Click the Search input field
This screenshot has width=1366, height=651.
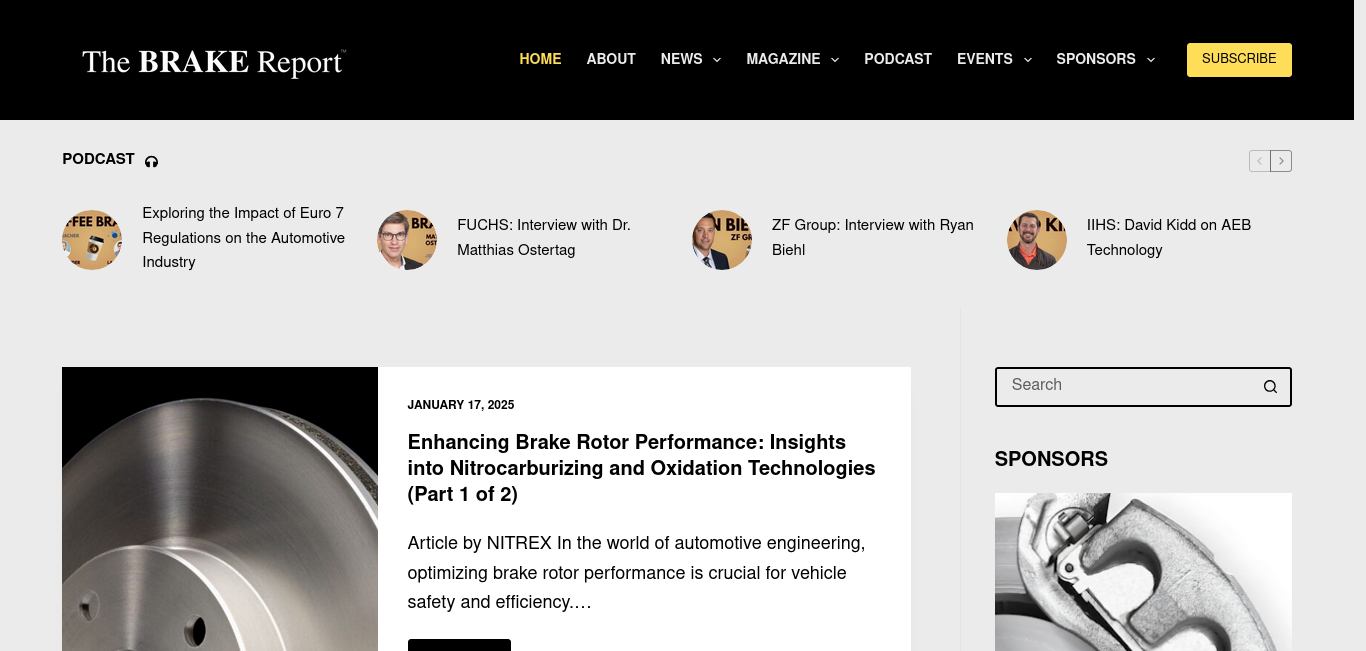(x=1143, y=387)
